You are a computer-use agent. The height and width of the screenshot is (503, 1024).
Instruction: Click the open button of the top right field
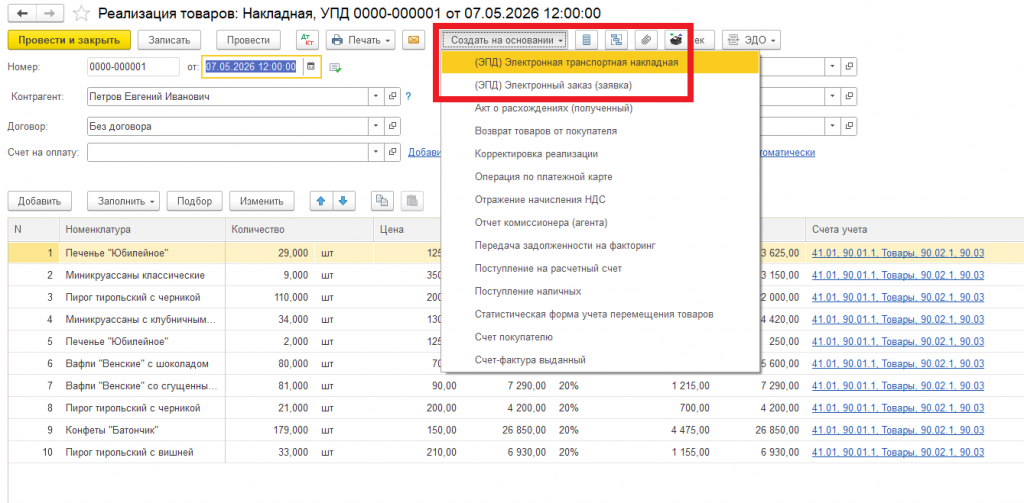[849, 67]
